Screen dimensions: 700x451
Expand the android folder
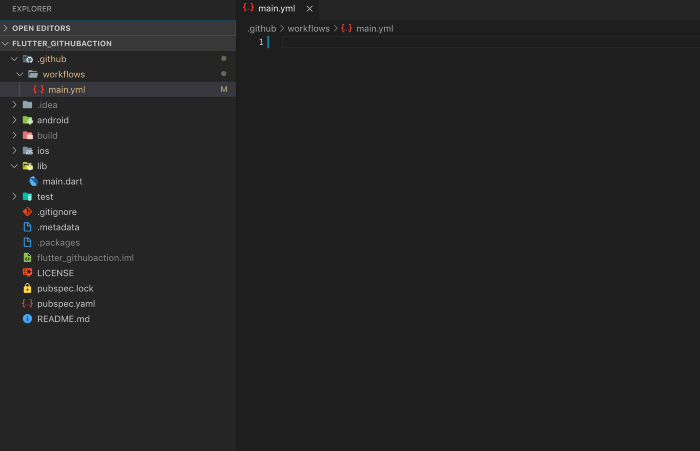click(14, 120)
